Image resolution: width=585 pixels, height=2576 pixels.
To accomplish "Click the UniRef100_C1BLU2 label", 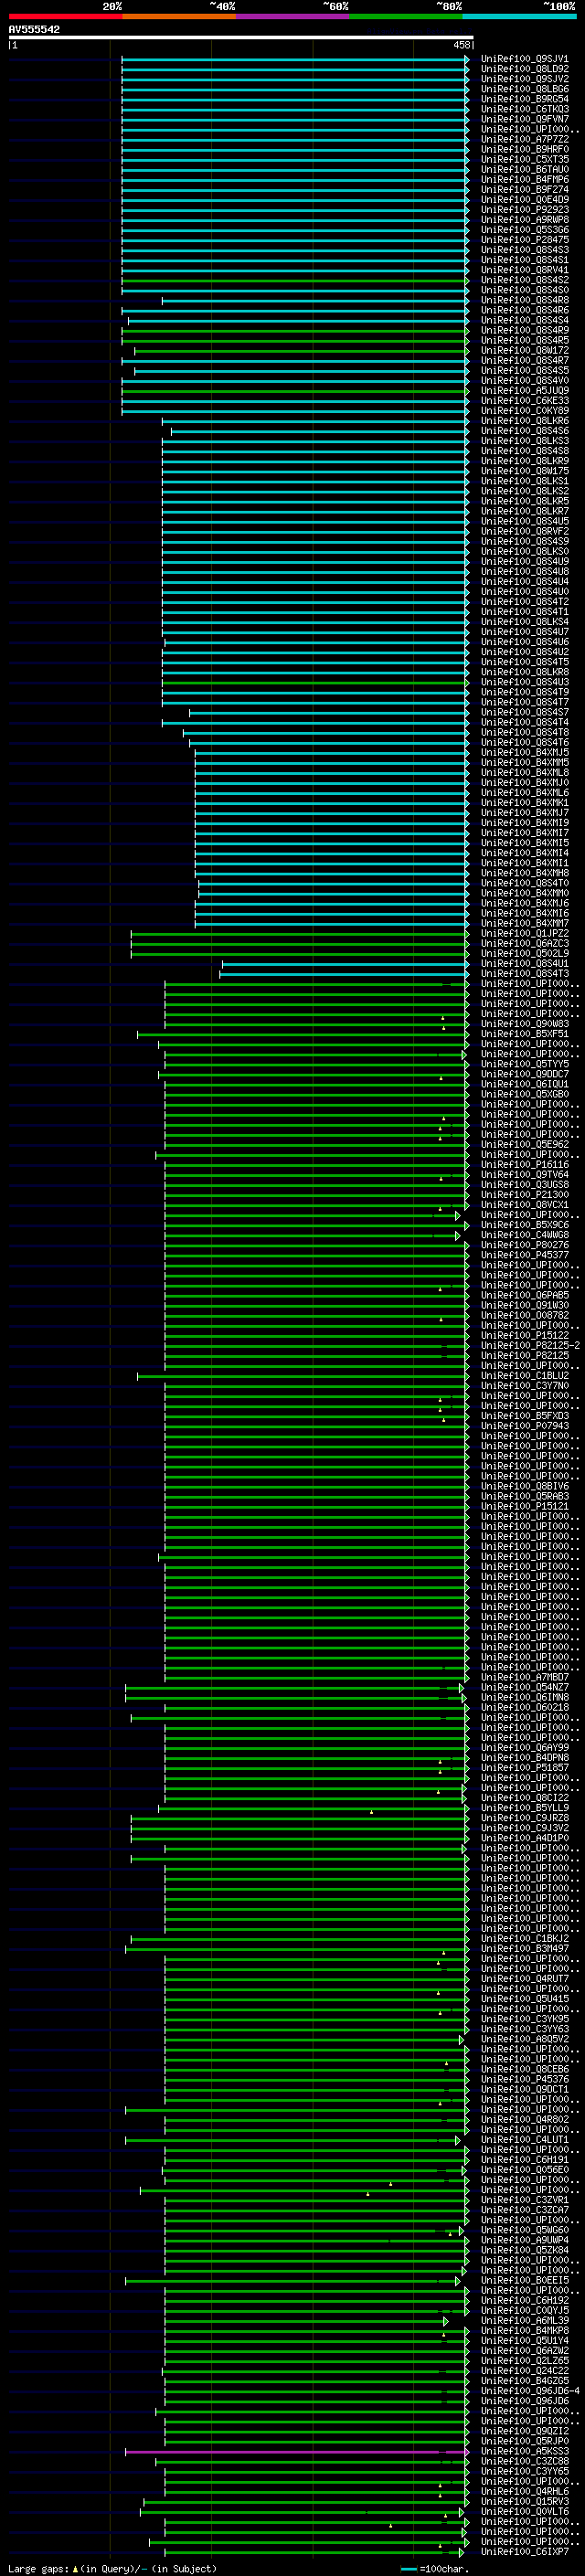I will [524, 1376].
